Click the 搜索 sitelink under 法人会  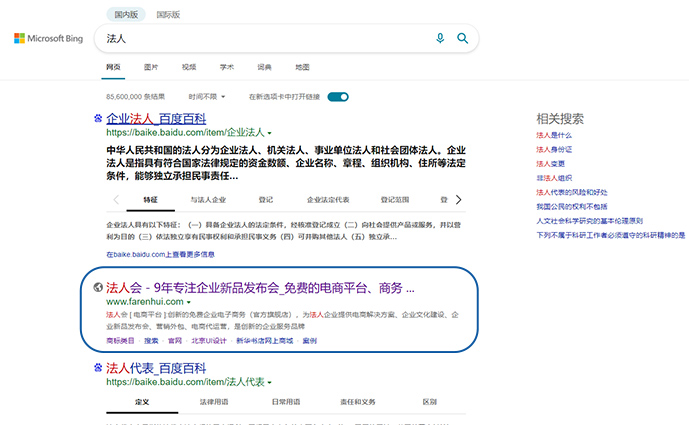(x=151, y=341)
